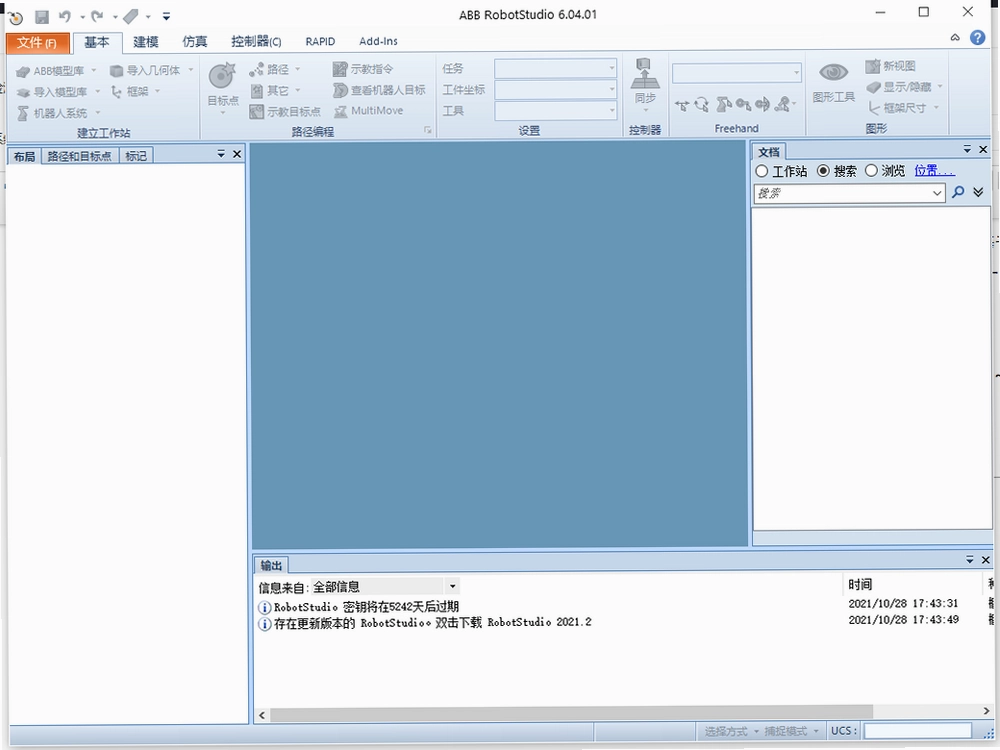Select the Freehand move tool

[x=682, y=105]
